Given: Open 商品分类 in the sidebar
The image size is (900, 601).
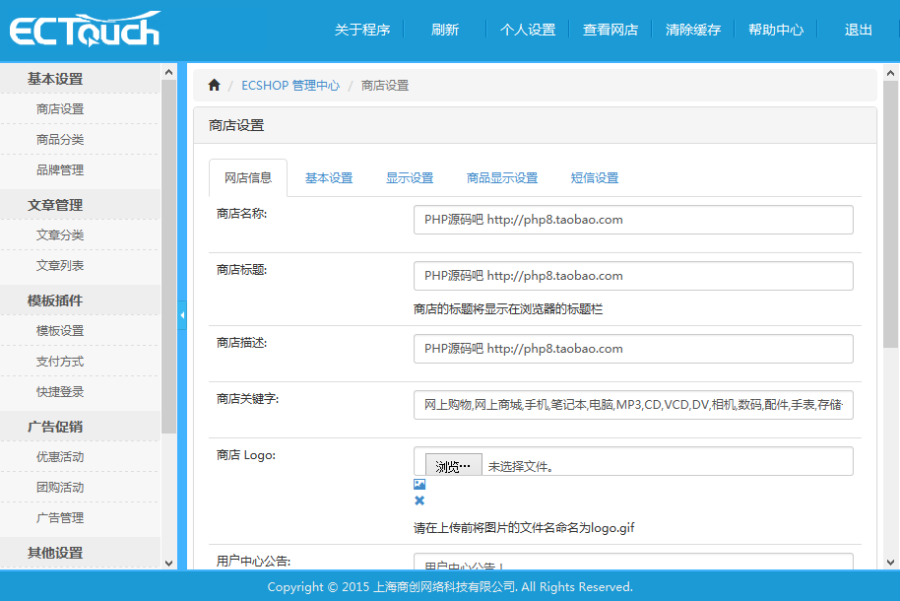Looking at the screenshot, I should pos(60,139).
